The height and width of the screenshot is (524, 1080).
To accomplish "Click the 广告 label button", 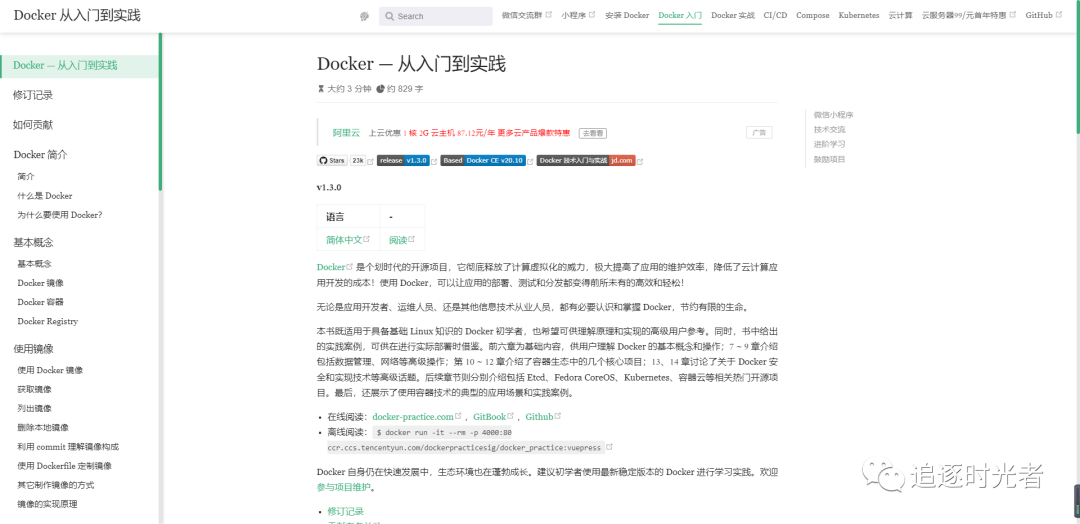I will point(759,132).
